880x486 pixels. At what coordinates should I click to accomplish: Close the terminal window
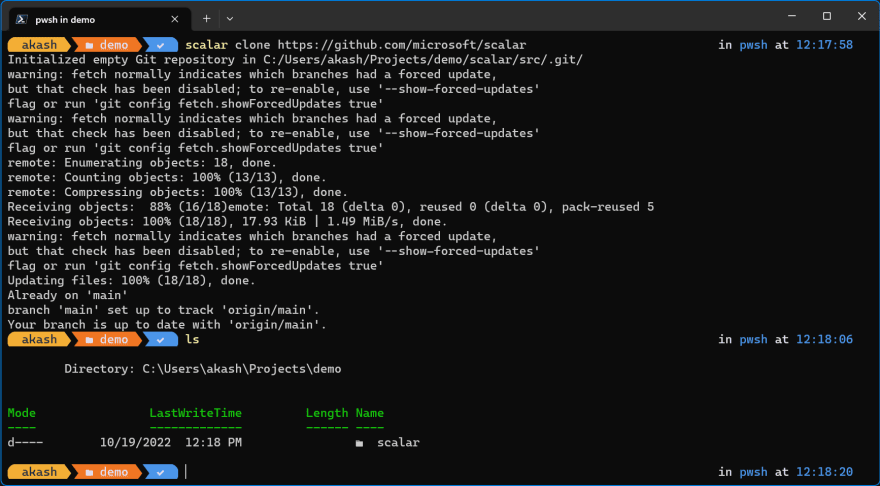pos(861,16)
